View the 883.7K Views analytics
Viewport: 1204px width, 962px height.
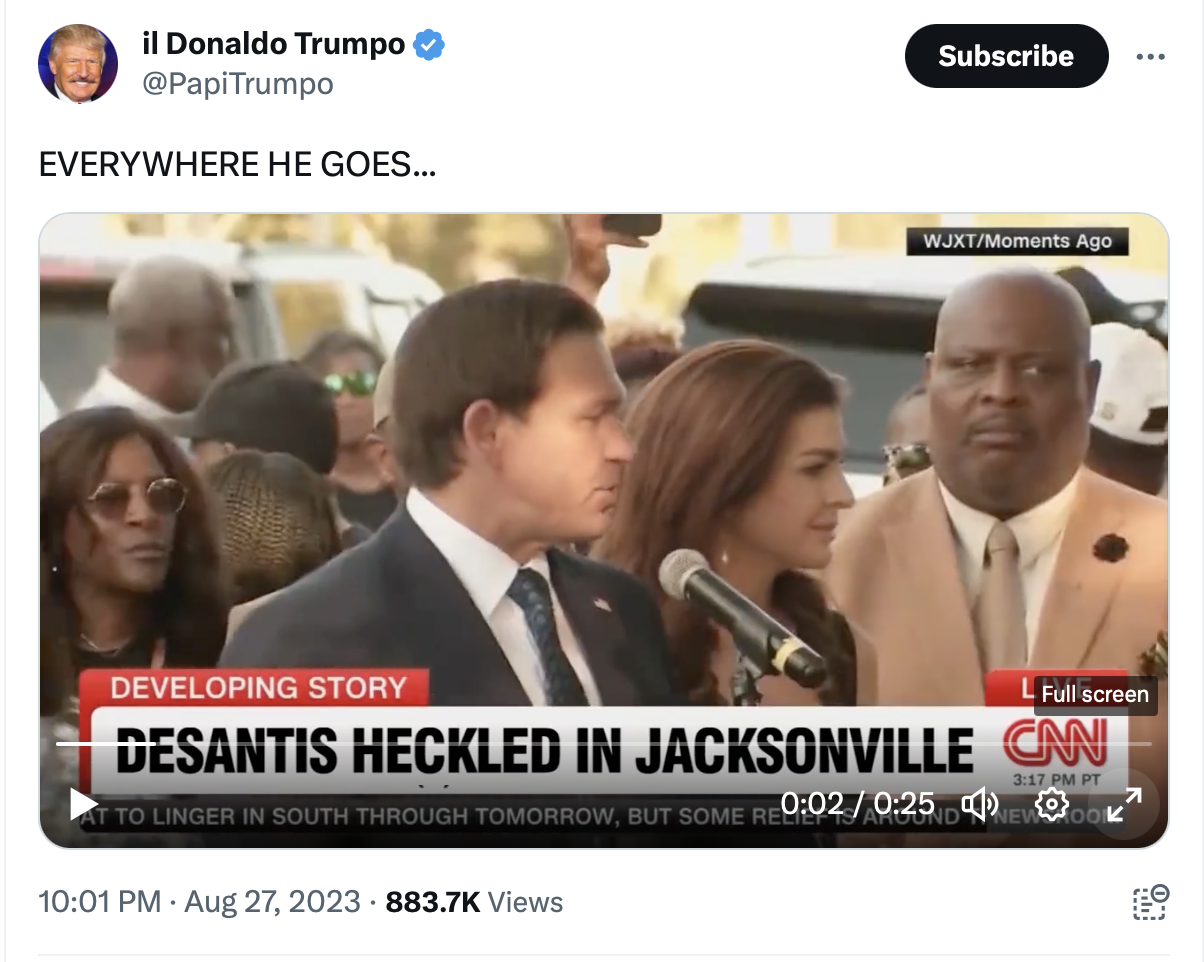click(474, 902)
